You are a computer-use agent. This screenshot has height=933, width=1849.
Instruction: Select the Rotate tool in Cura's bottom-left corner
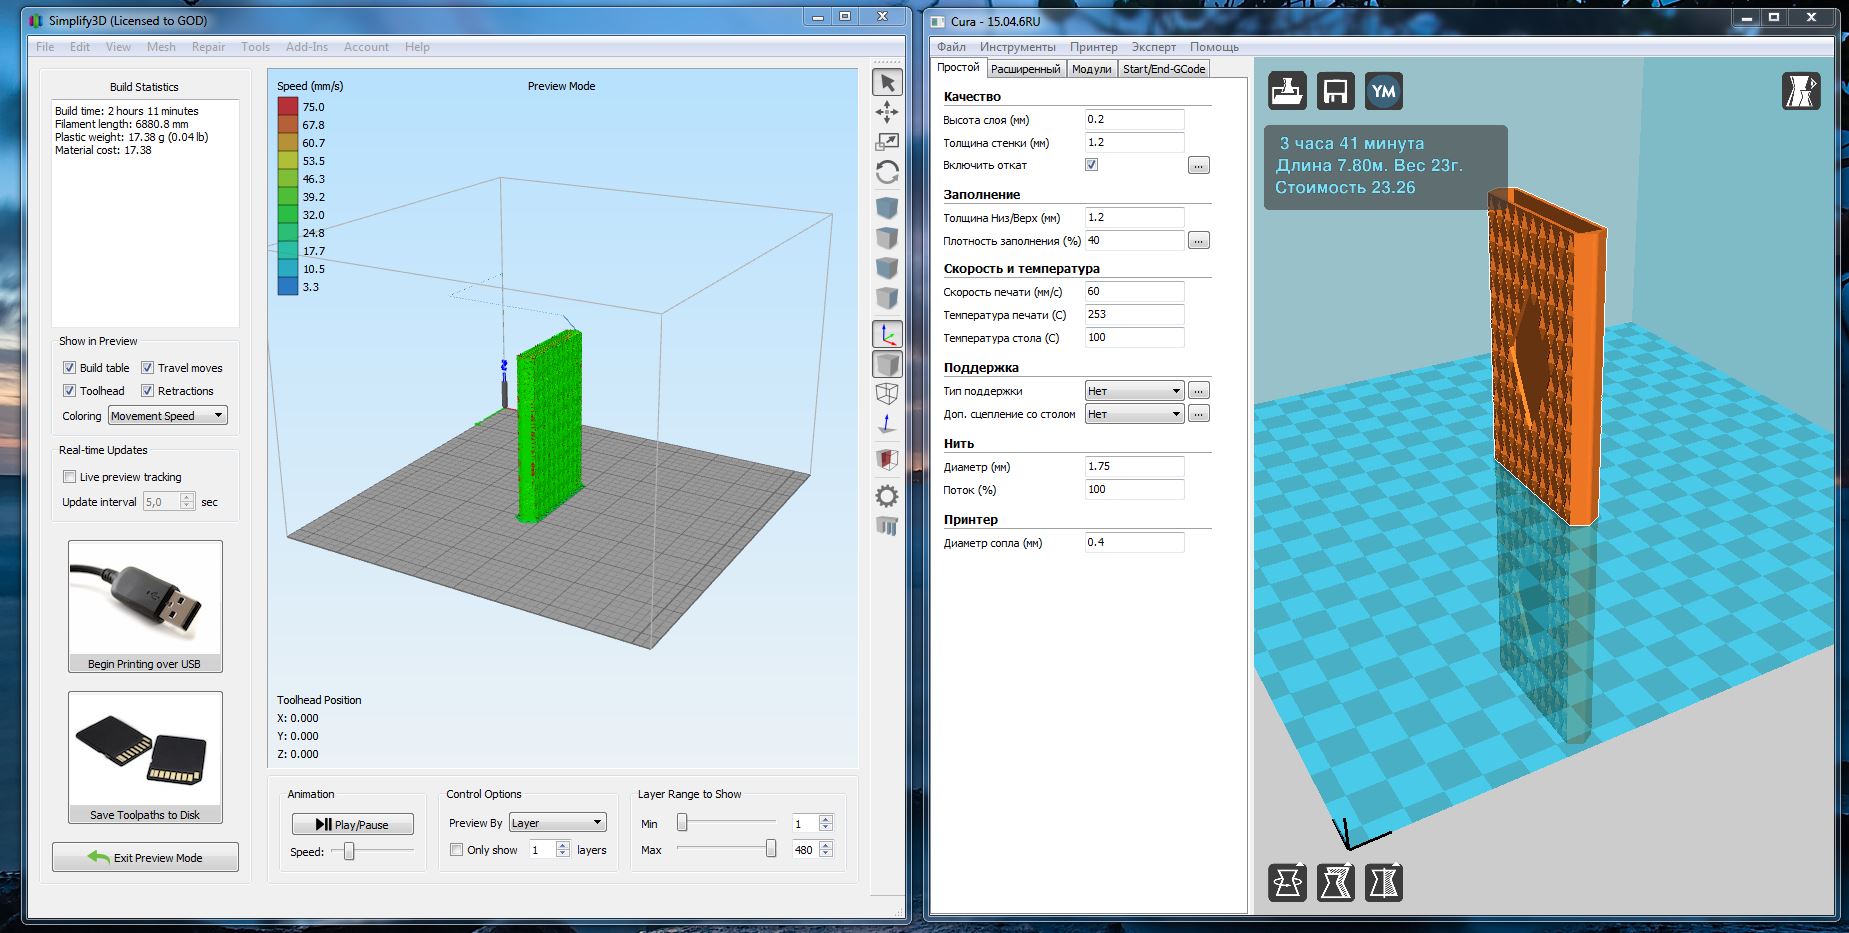click(1287, 883)
